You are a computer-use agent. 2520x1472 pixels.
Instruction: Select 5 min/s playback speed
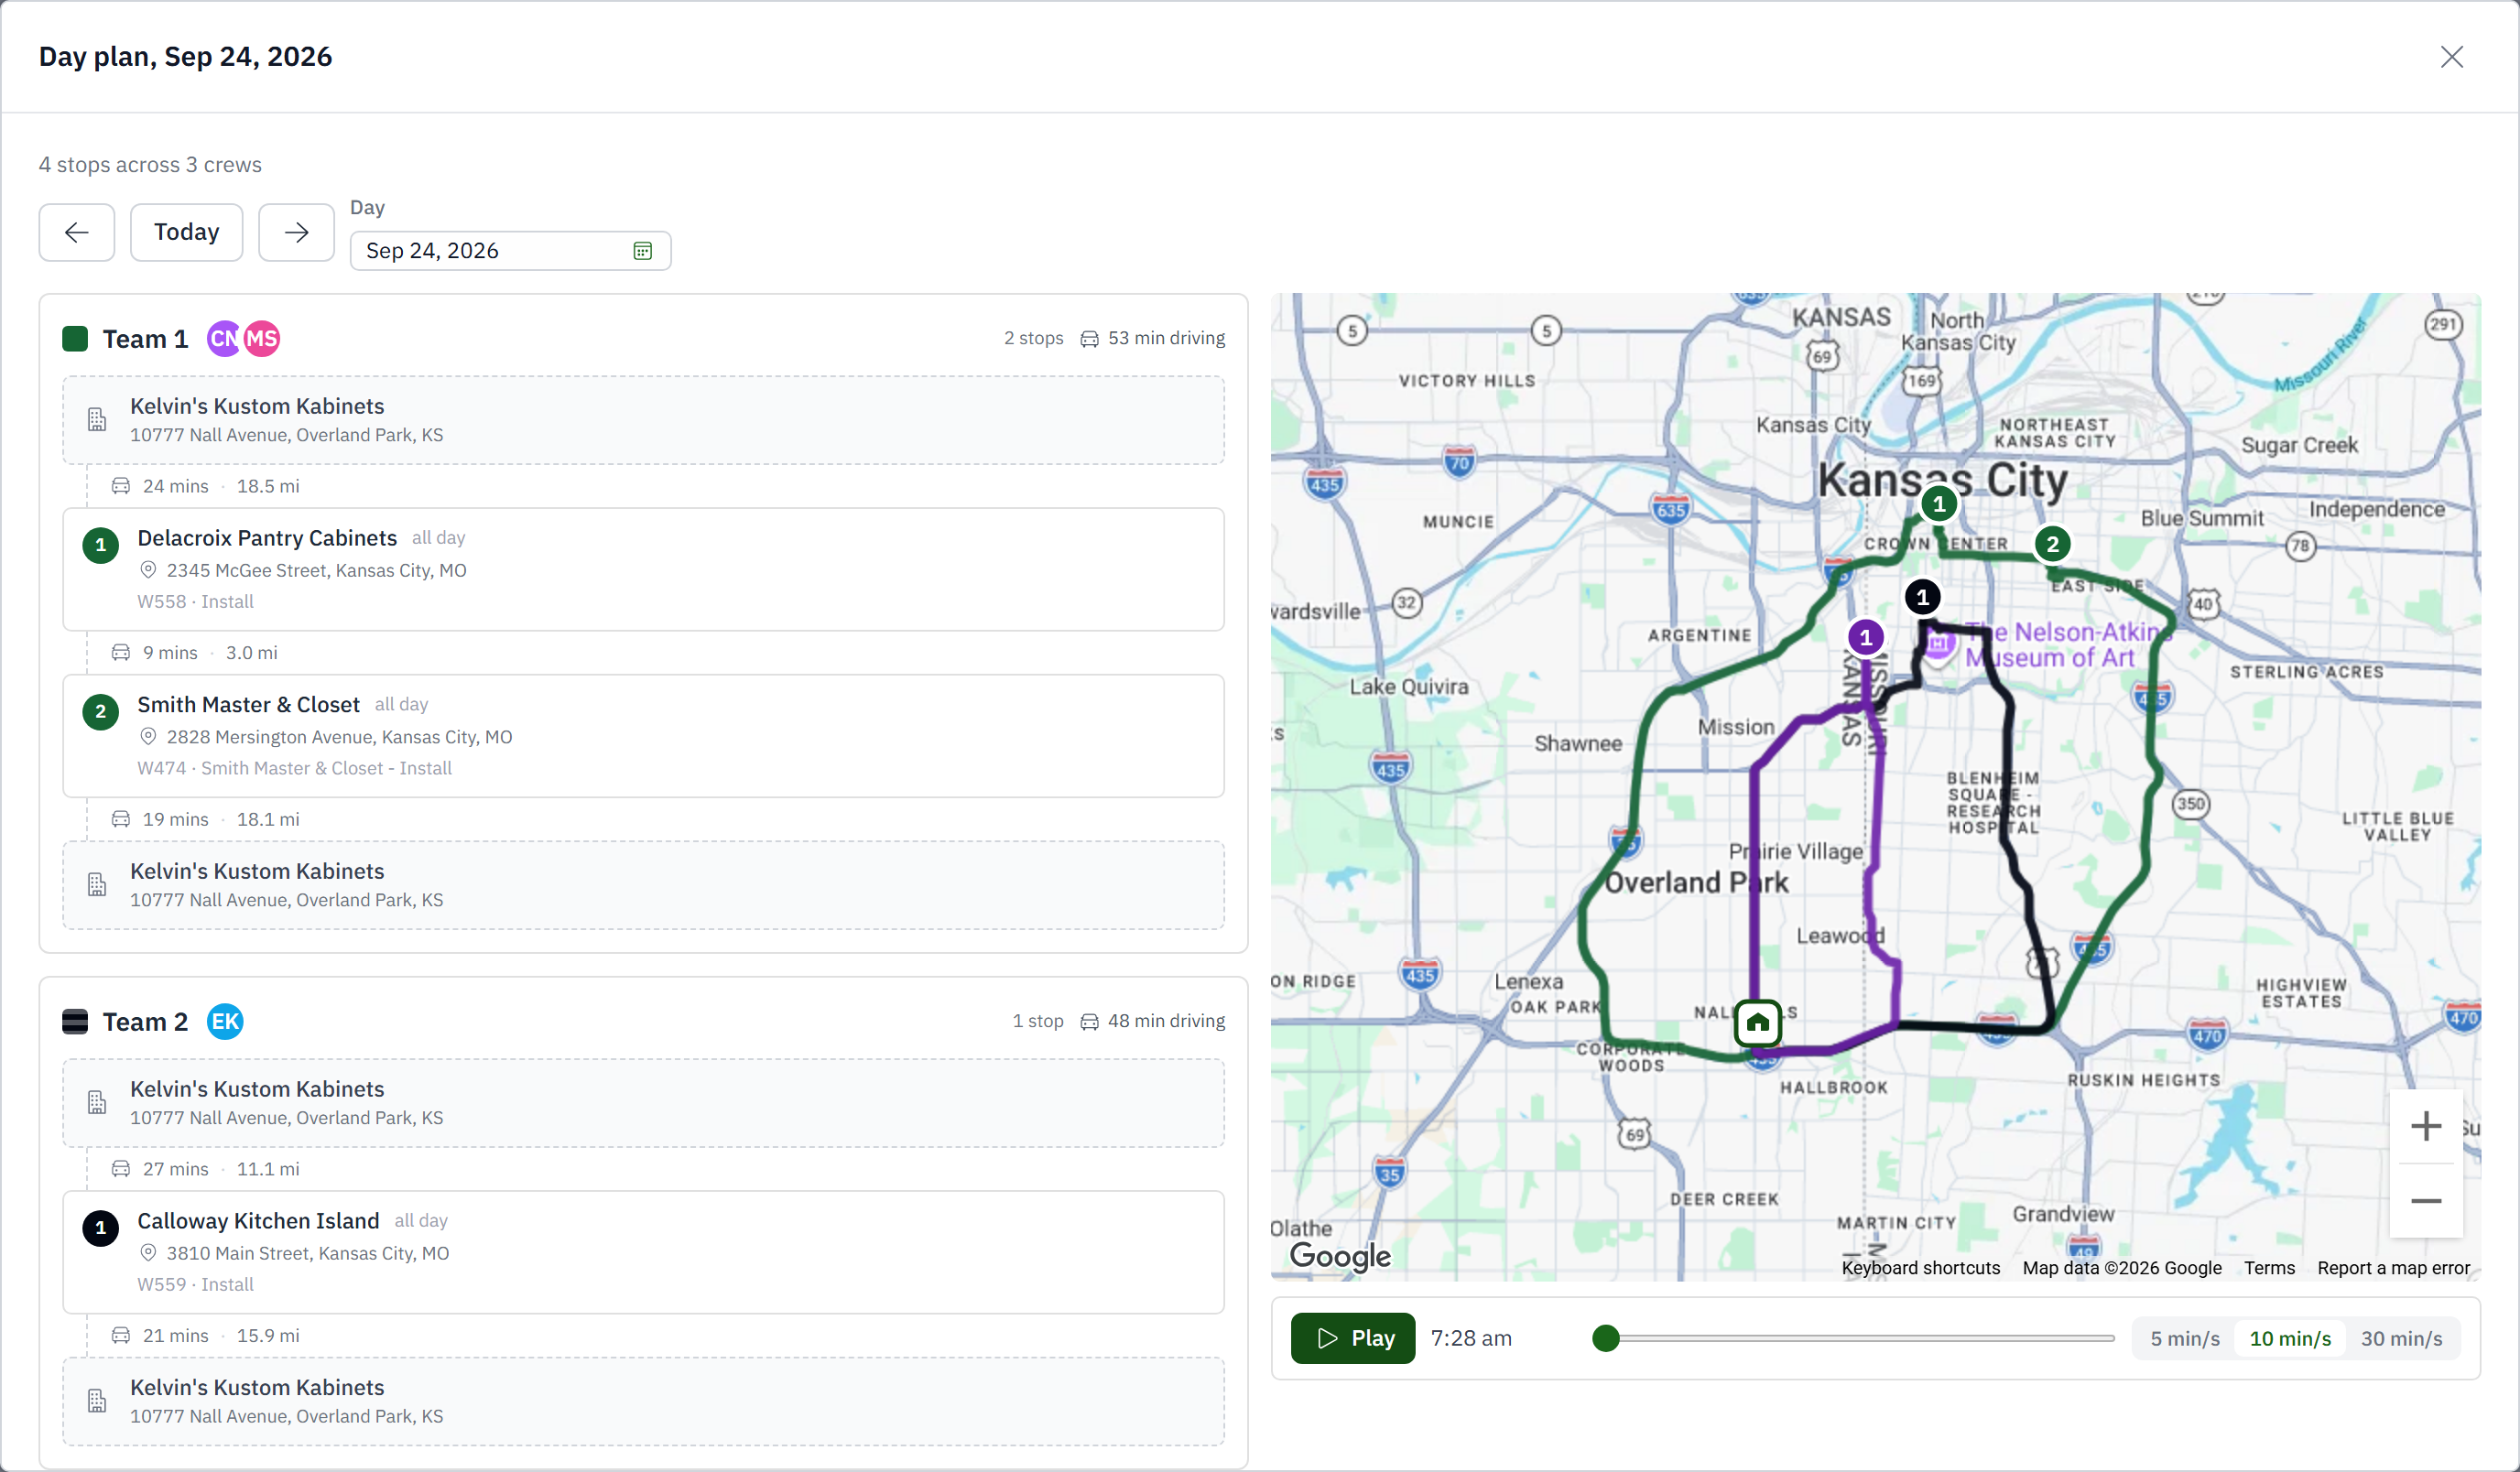click(x=2185, y=1338)
